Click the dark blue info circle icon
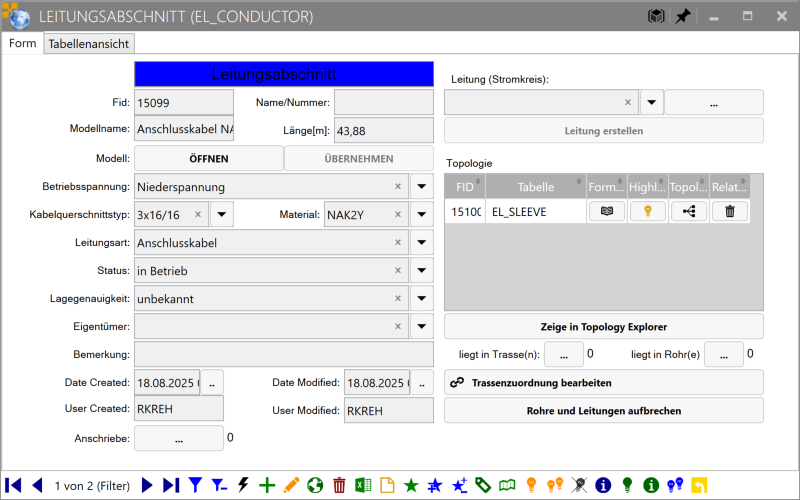Viewport: 800px width, 500px height. pyautogui.click(x=603, y=485)
